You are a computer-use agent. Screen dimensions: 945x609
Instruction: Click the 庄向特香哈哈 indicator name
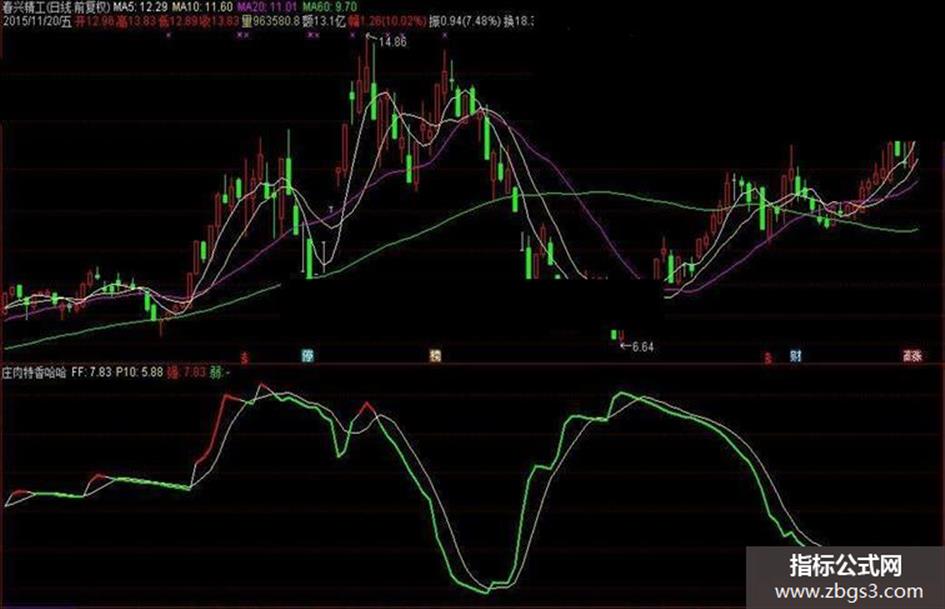click(x=34, y=373)
